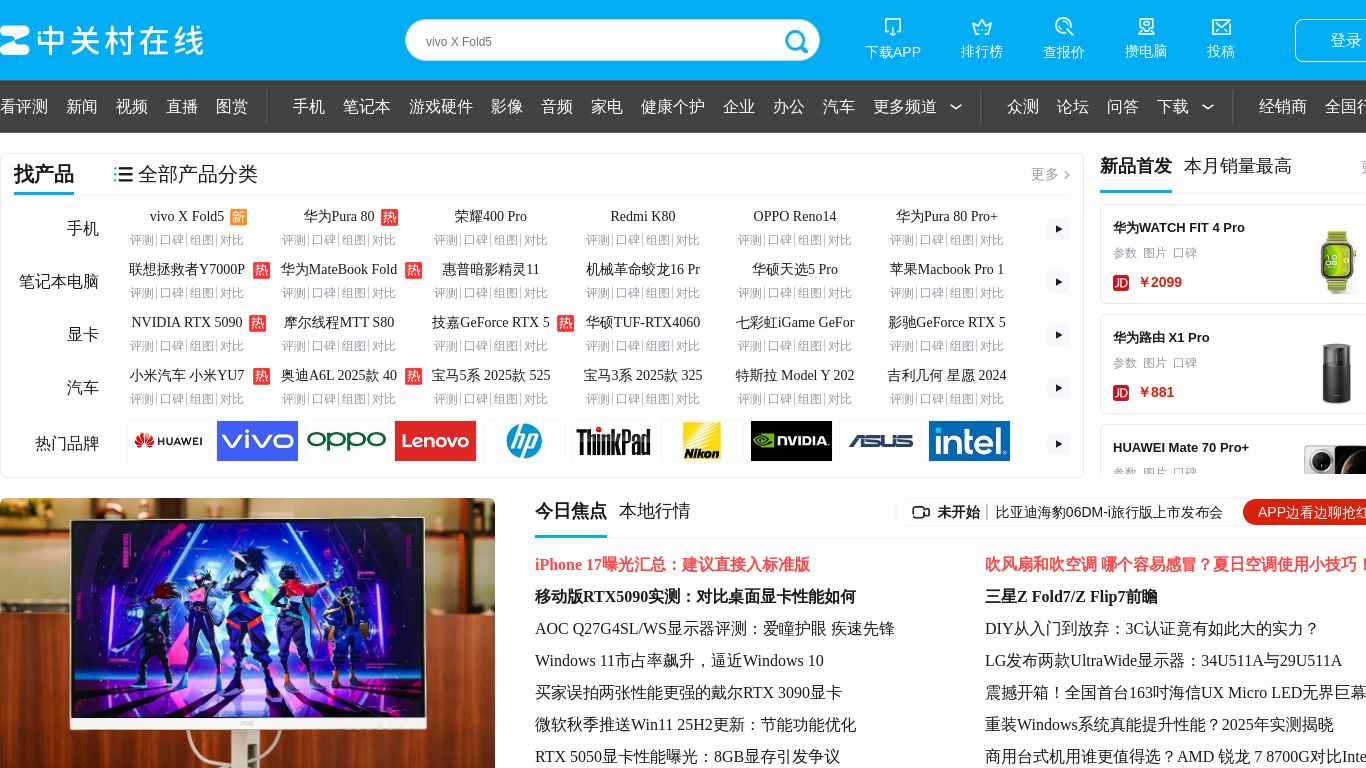Open 特斯拉 Model Y product link

point(795,376)
